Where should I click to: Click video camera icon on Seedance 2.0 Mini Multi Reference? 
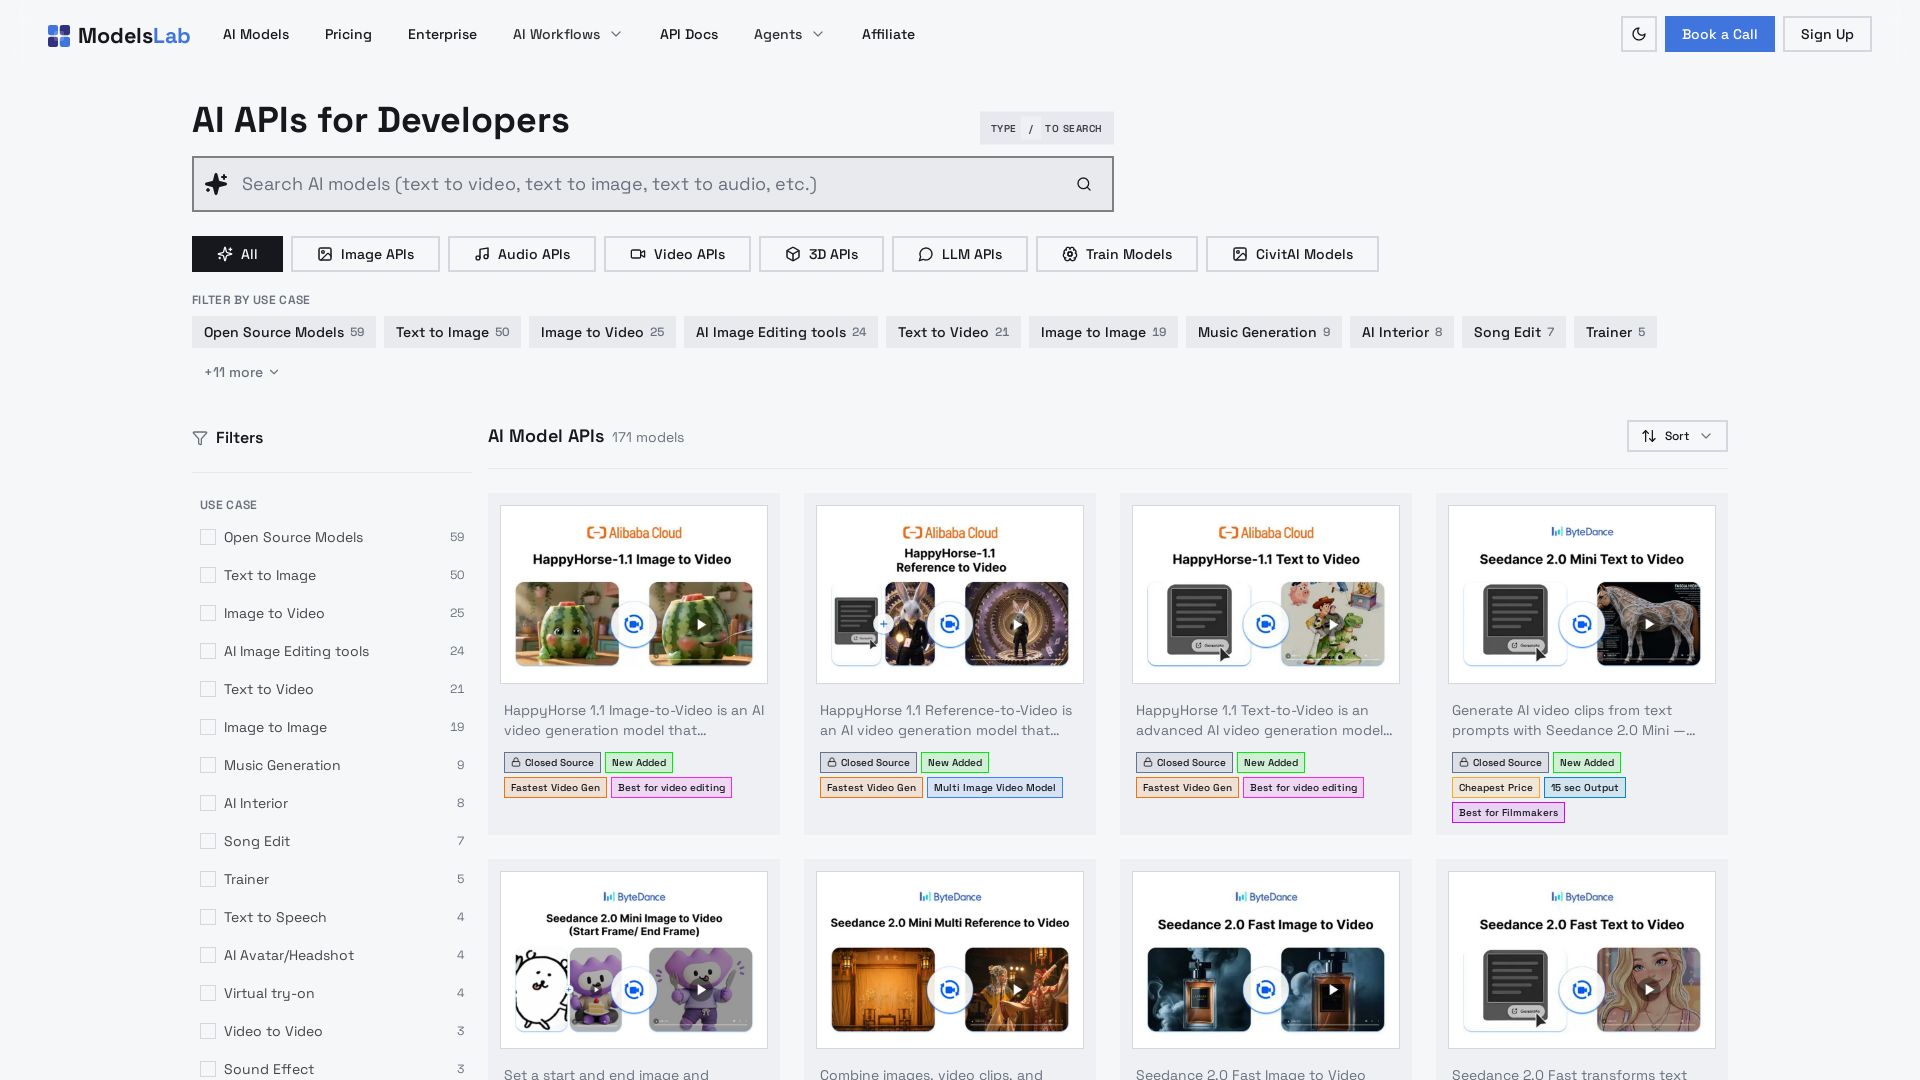[950, 990]
